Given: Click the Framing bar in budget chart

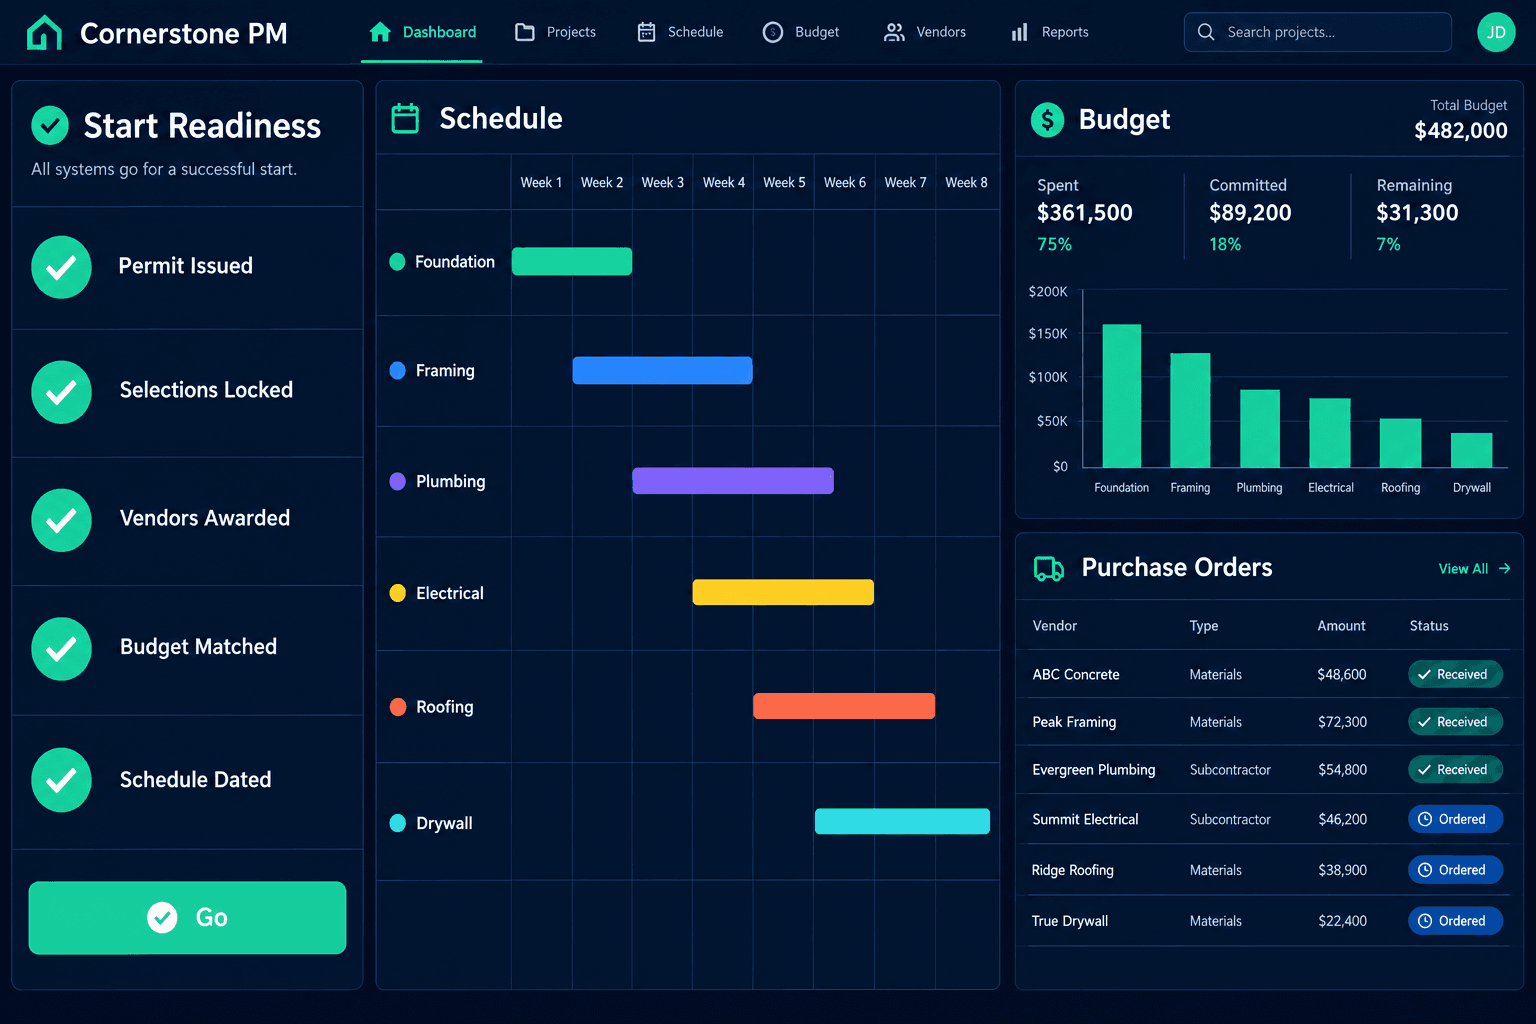Looking at the screenshot, I should (1190, 410).
